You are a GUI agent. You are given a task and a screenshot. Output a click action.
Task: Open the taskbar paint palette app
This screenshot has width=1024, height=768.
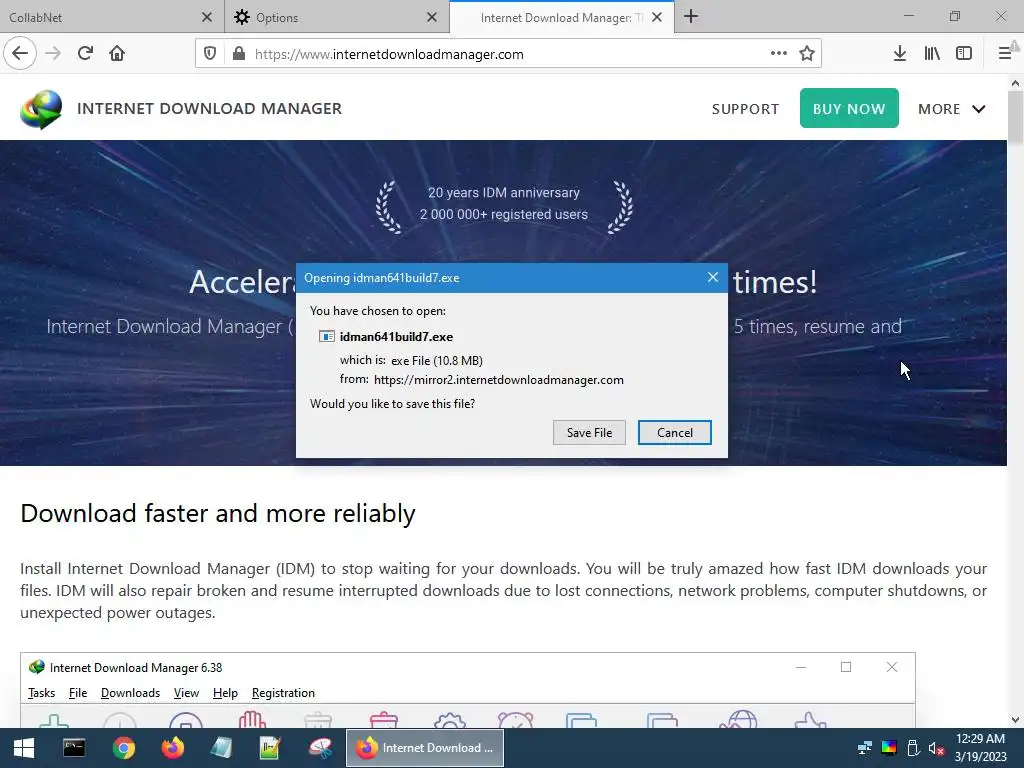pos(320,748)
